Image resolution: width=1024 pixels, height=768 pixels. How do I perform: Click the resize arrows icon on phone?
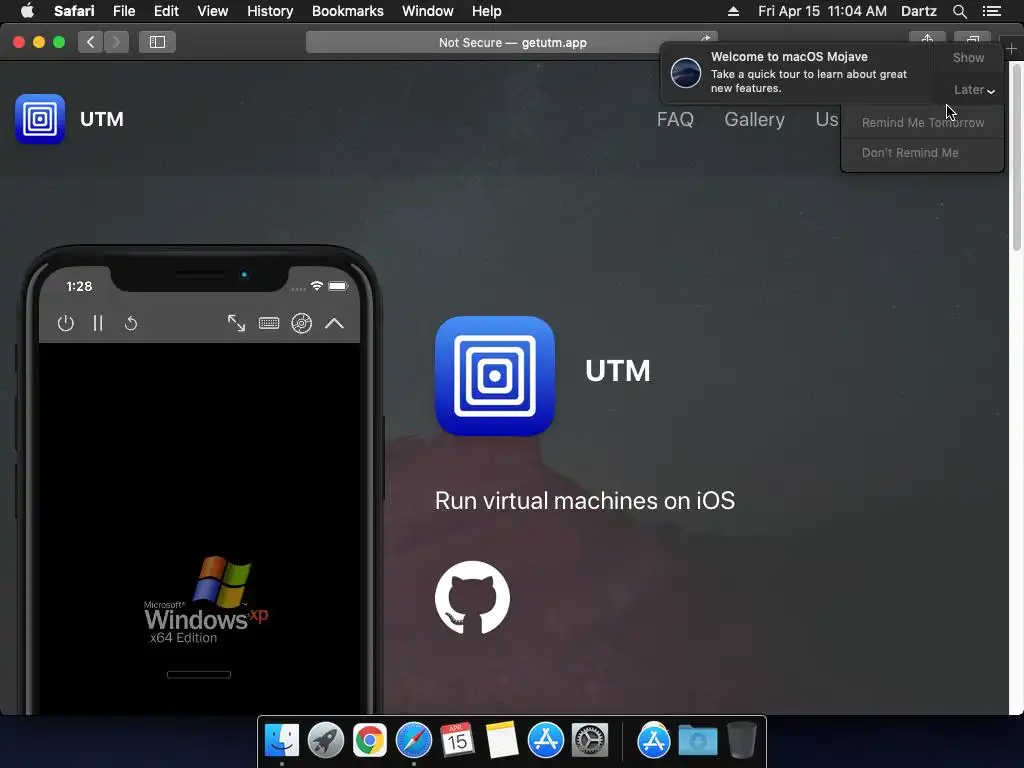pyautogui.click(x=236, y=323)
